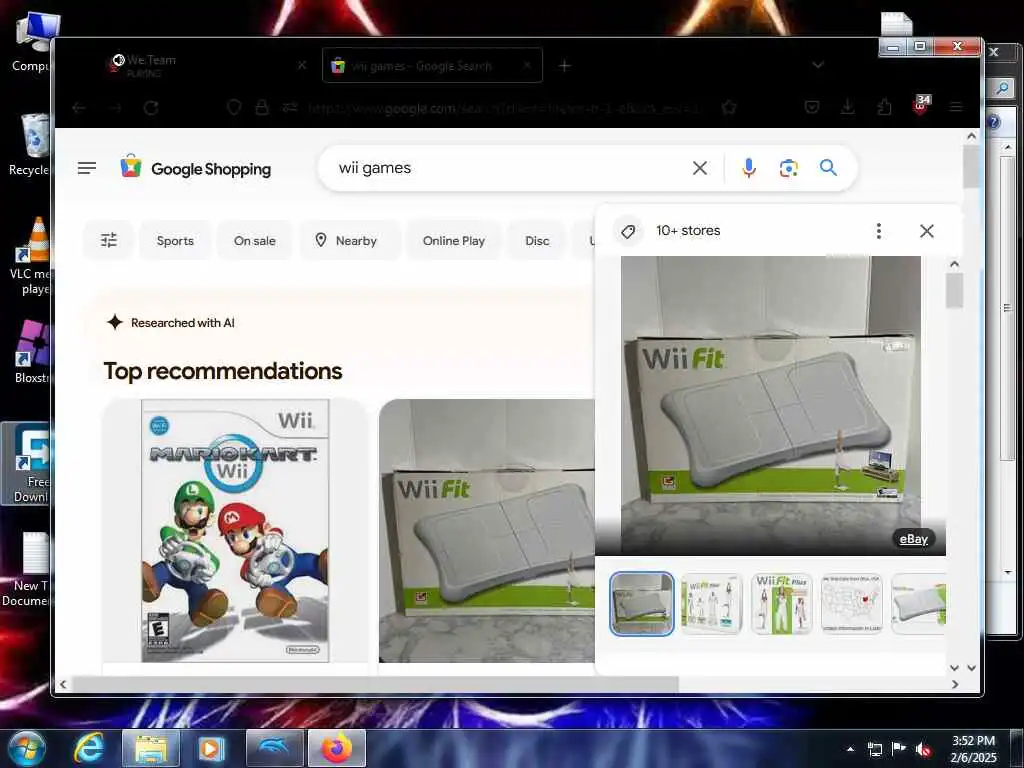Click the side panel scroll down arrow
The image size is (1024, 768).
(x=954, y=667)
